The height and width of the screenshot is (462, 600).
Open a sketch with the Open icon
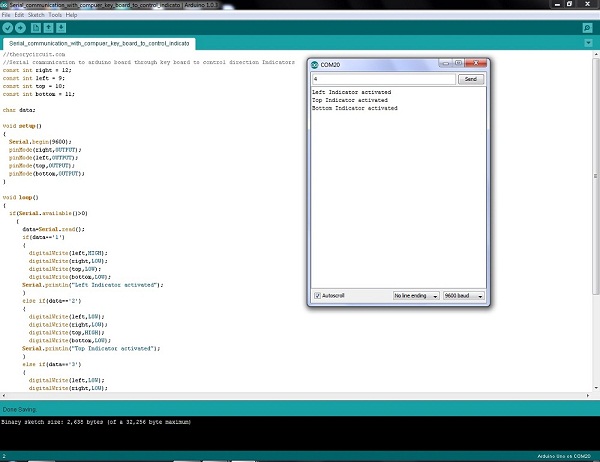pyautogui.click(x=49, y=28)
